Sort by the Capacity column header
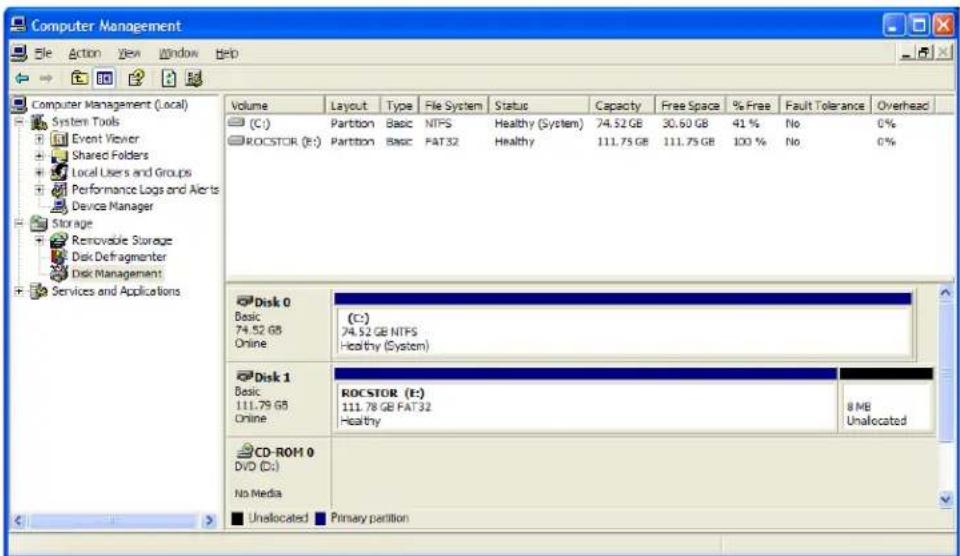The image size is (960, 556). [x=622, y=105]
